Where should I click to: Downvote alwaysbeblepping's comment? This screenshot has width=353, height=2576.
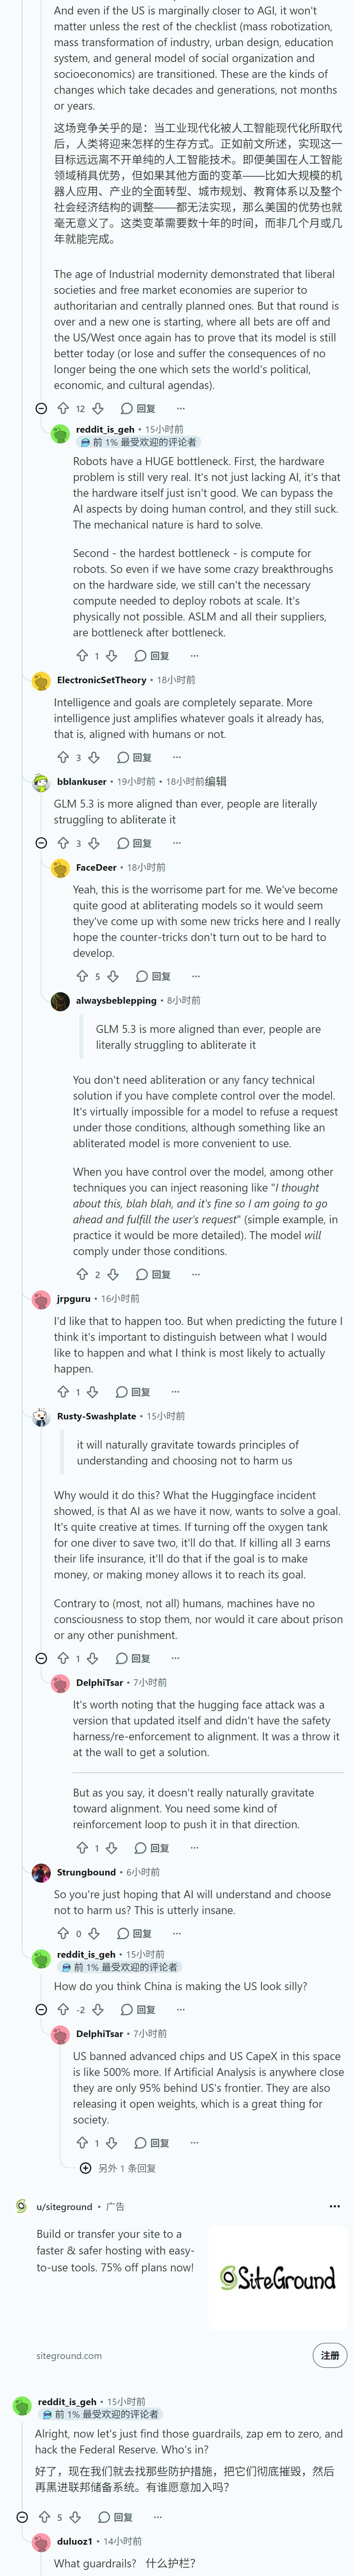[x=113, y=1274]
